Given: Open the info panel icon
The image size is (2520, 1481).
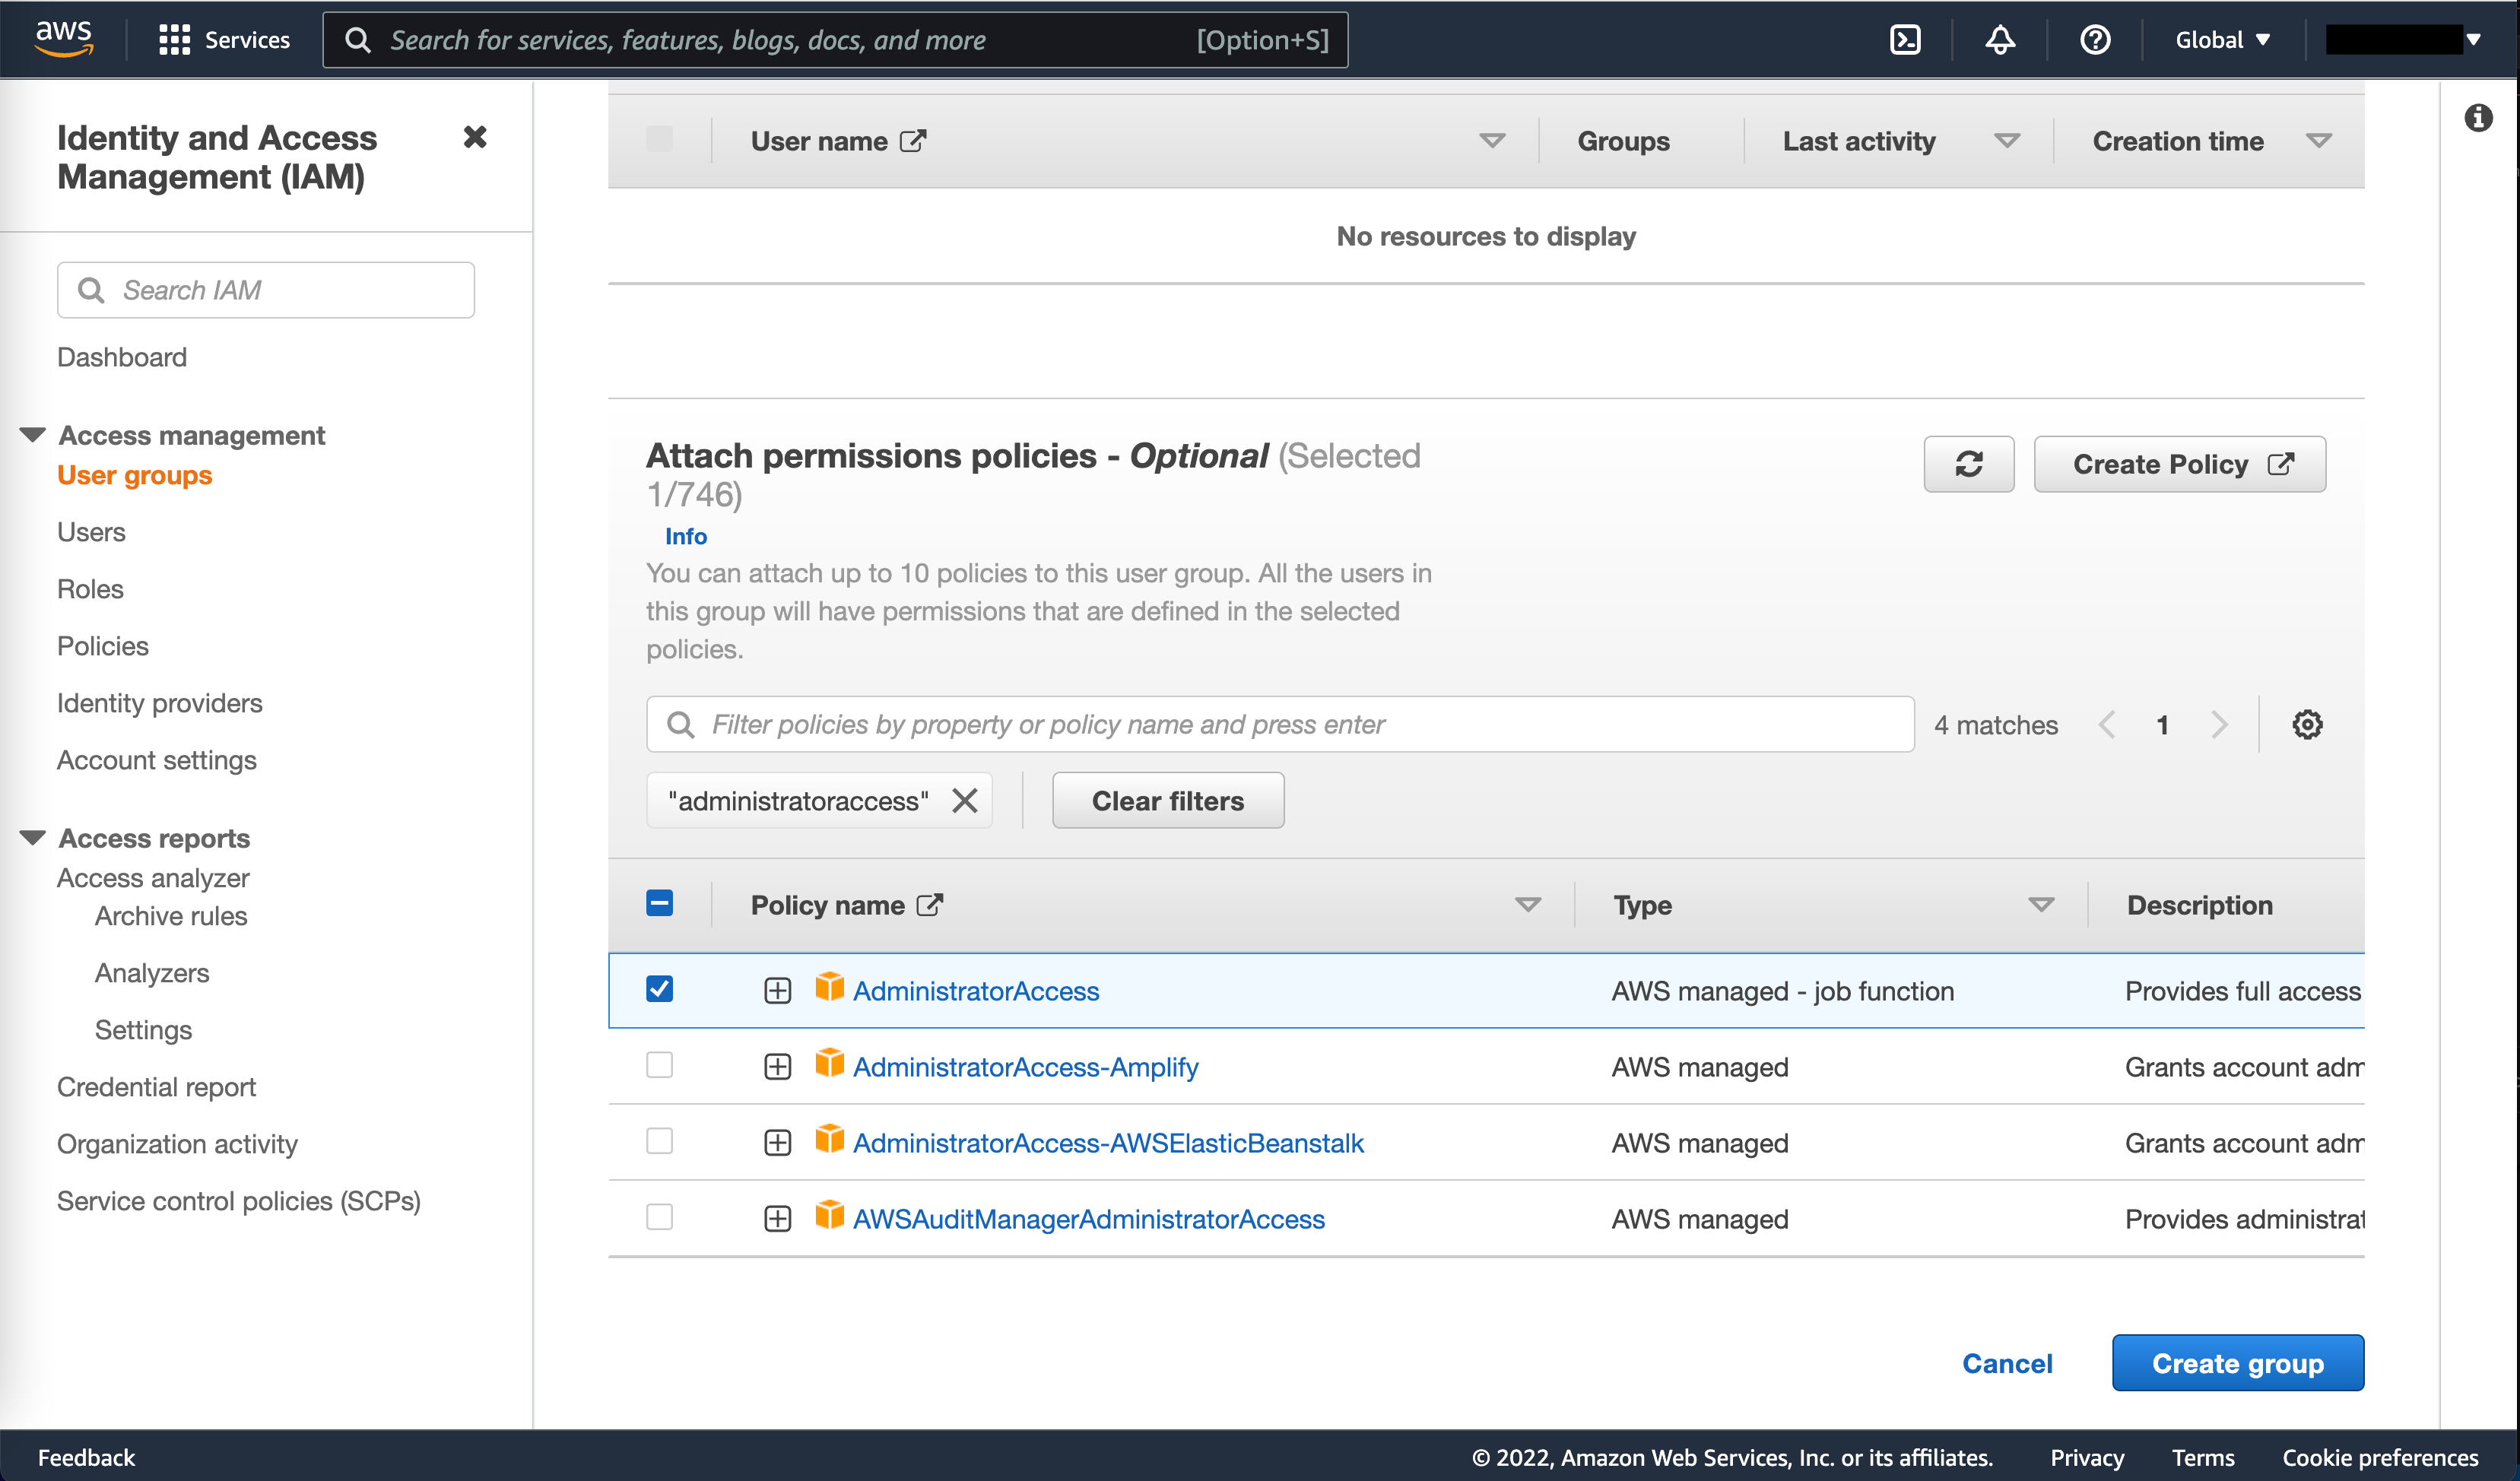Looking at the screenshot, I should click(x=2478, y=118).
